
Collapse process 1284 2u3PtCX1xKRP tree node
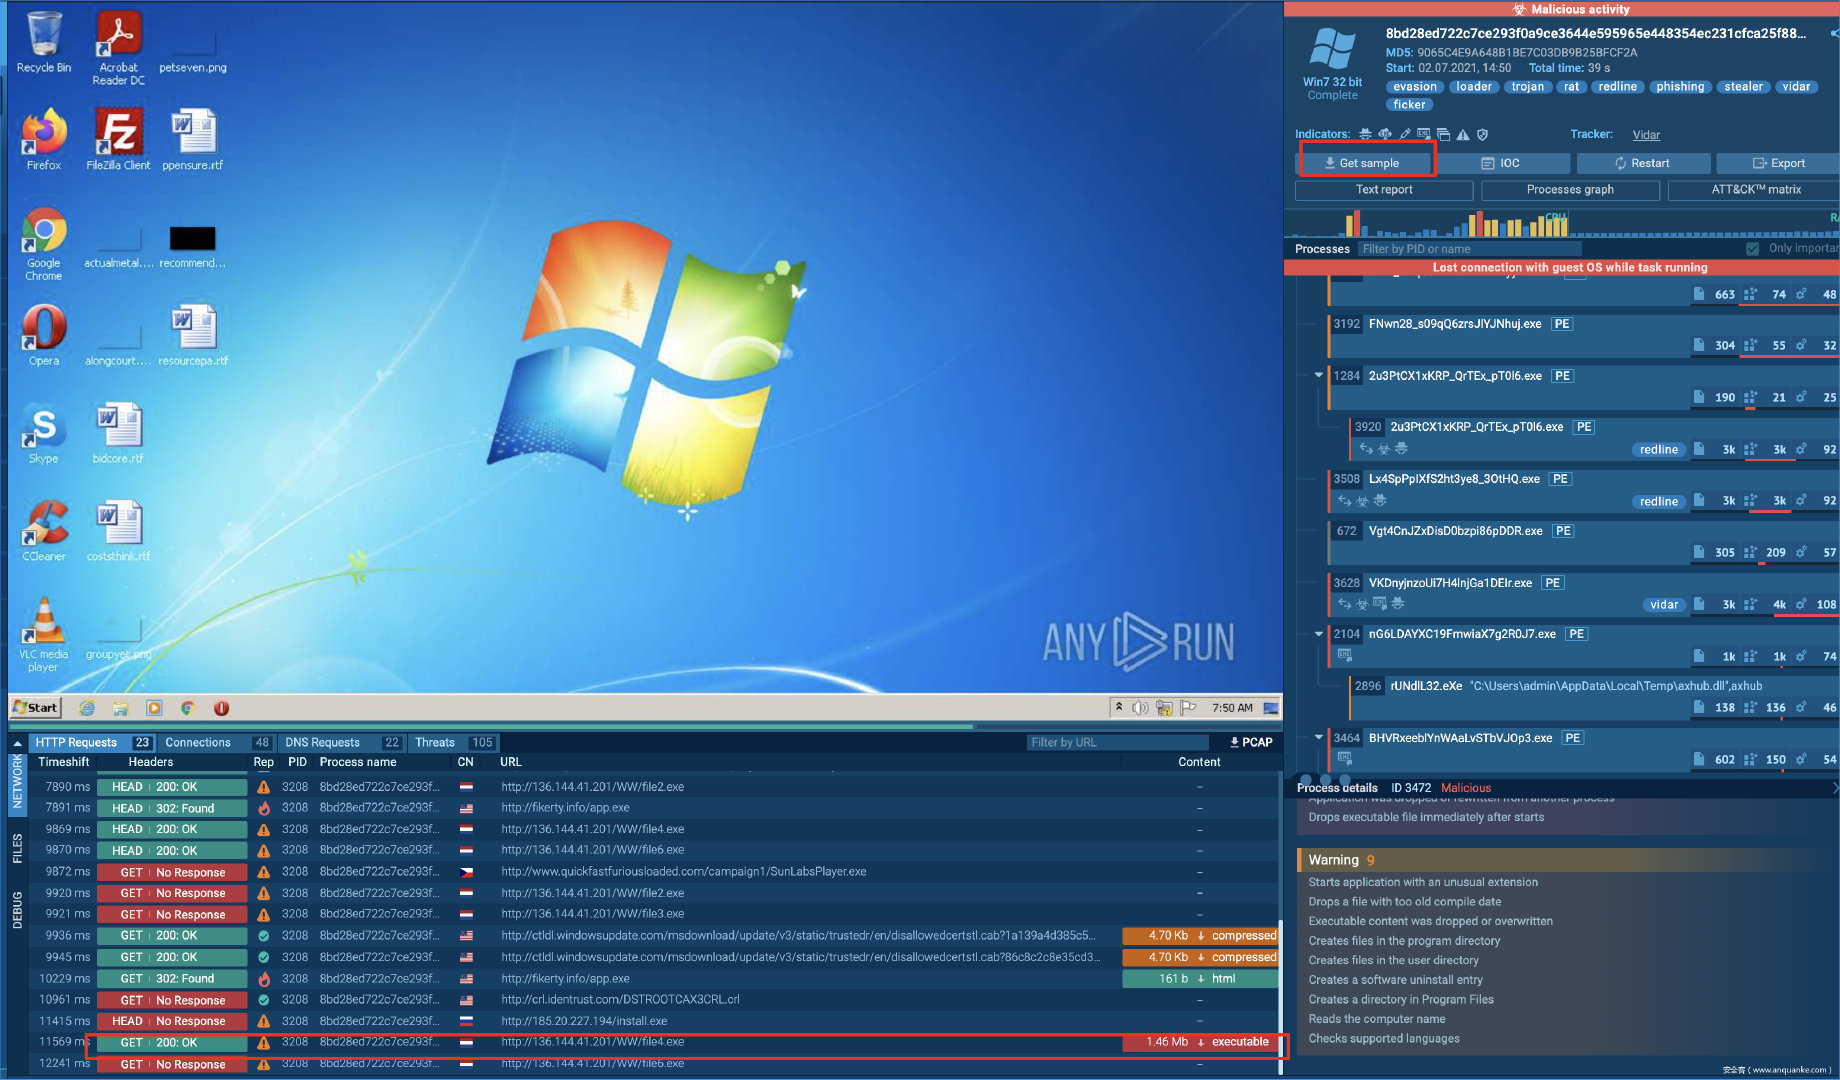(x=1319, y=376)
